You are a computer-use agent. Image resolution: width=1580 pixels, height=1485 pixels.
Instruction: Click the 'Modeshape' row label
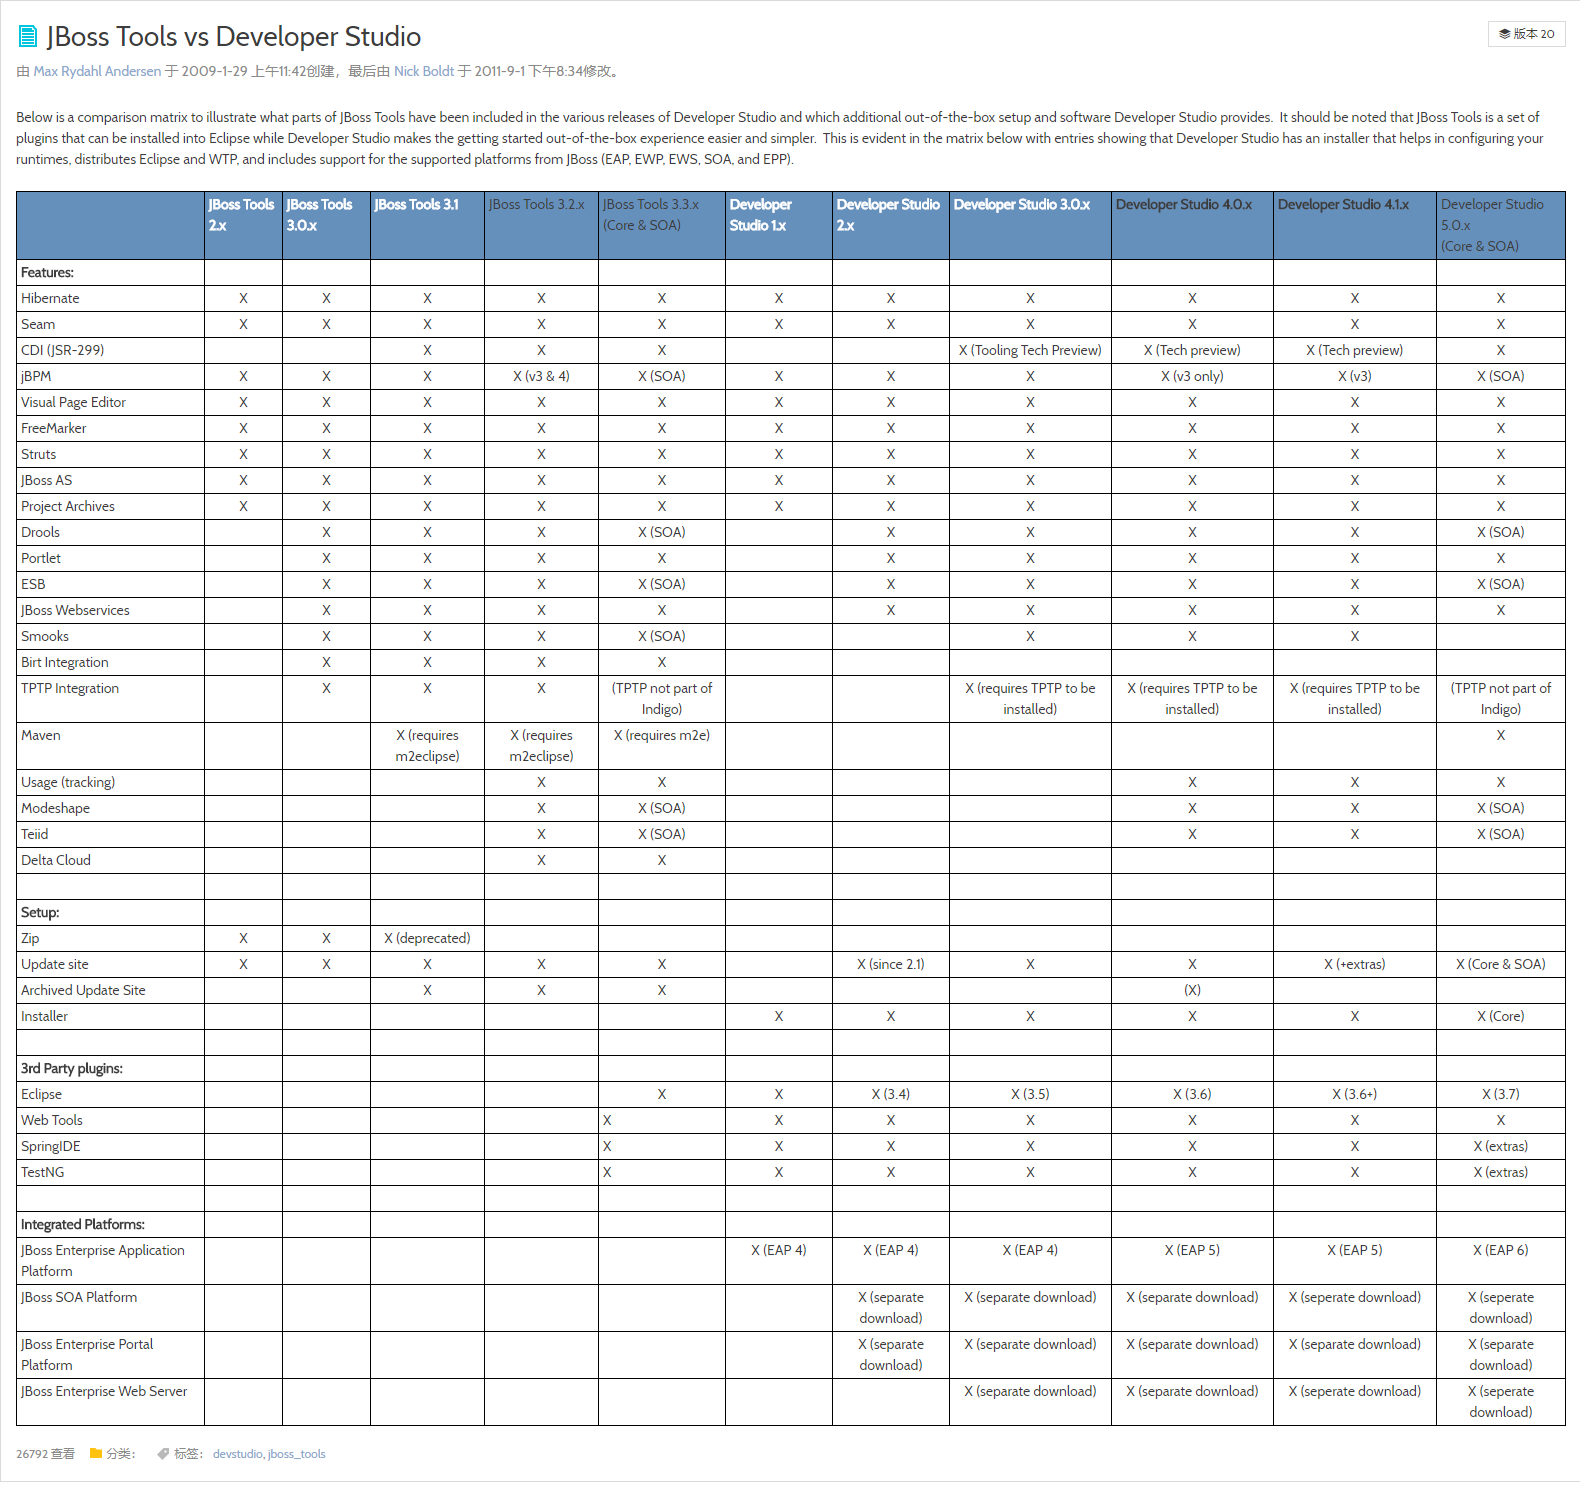click(55, 808)
